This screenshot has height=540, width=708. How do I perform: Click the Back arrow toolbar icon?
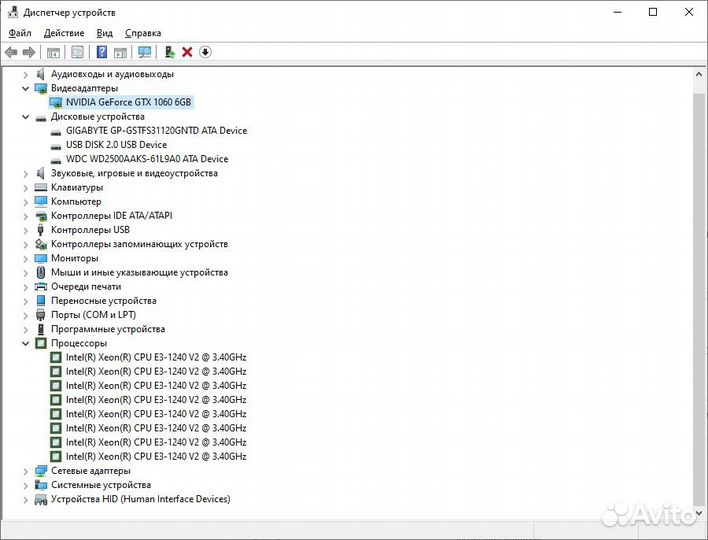(11, 52)
